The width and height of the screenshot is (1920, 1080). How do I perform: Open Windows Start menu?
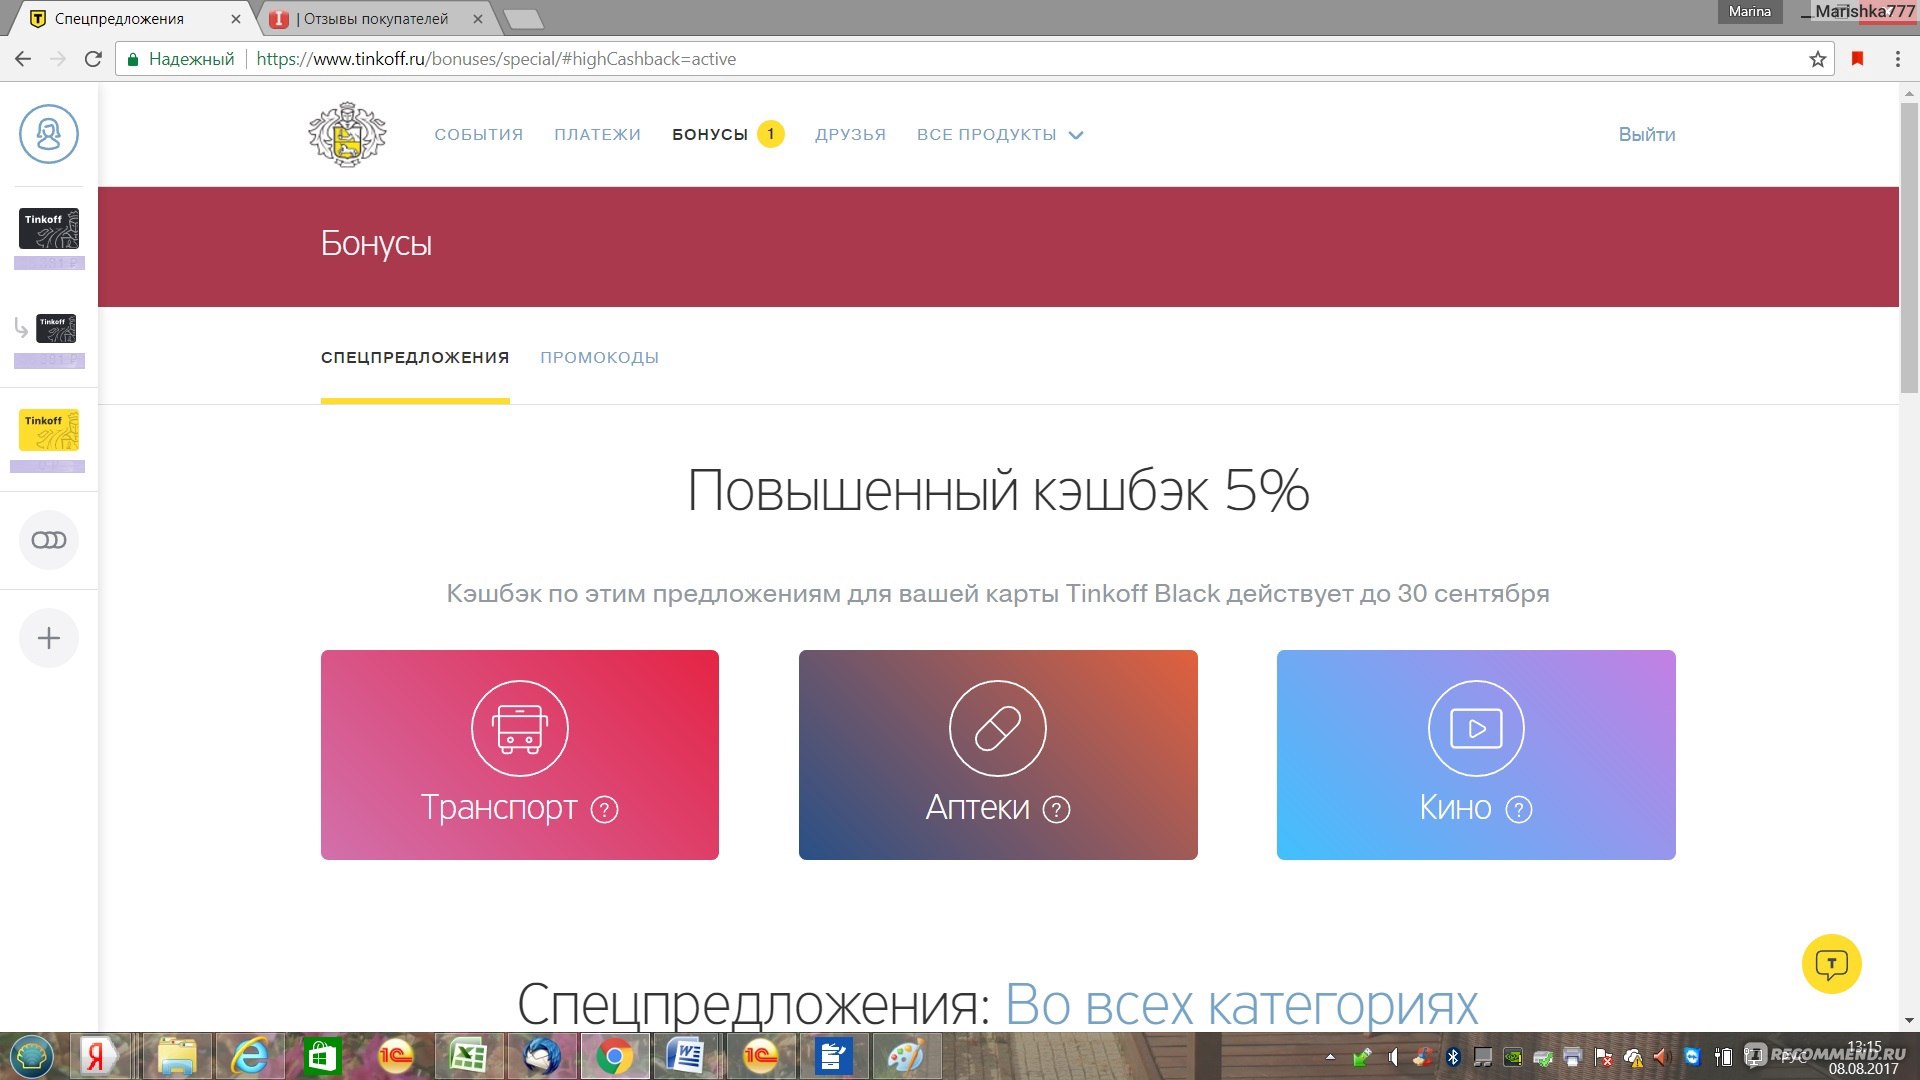pos(31,1056)
